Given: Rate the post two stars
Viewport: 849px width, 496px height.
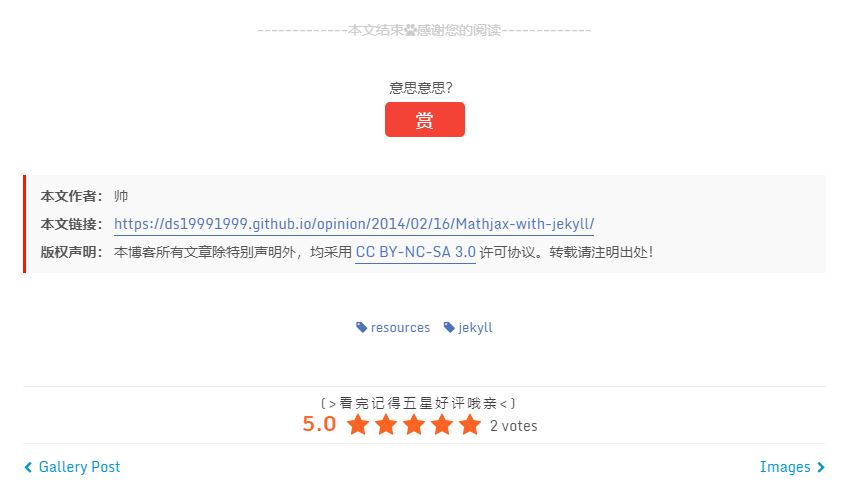Looking at the screenshot, I should 386,425.
